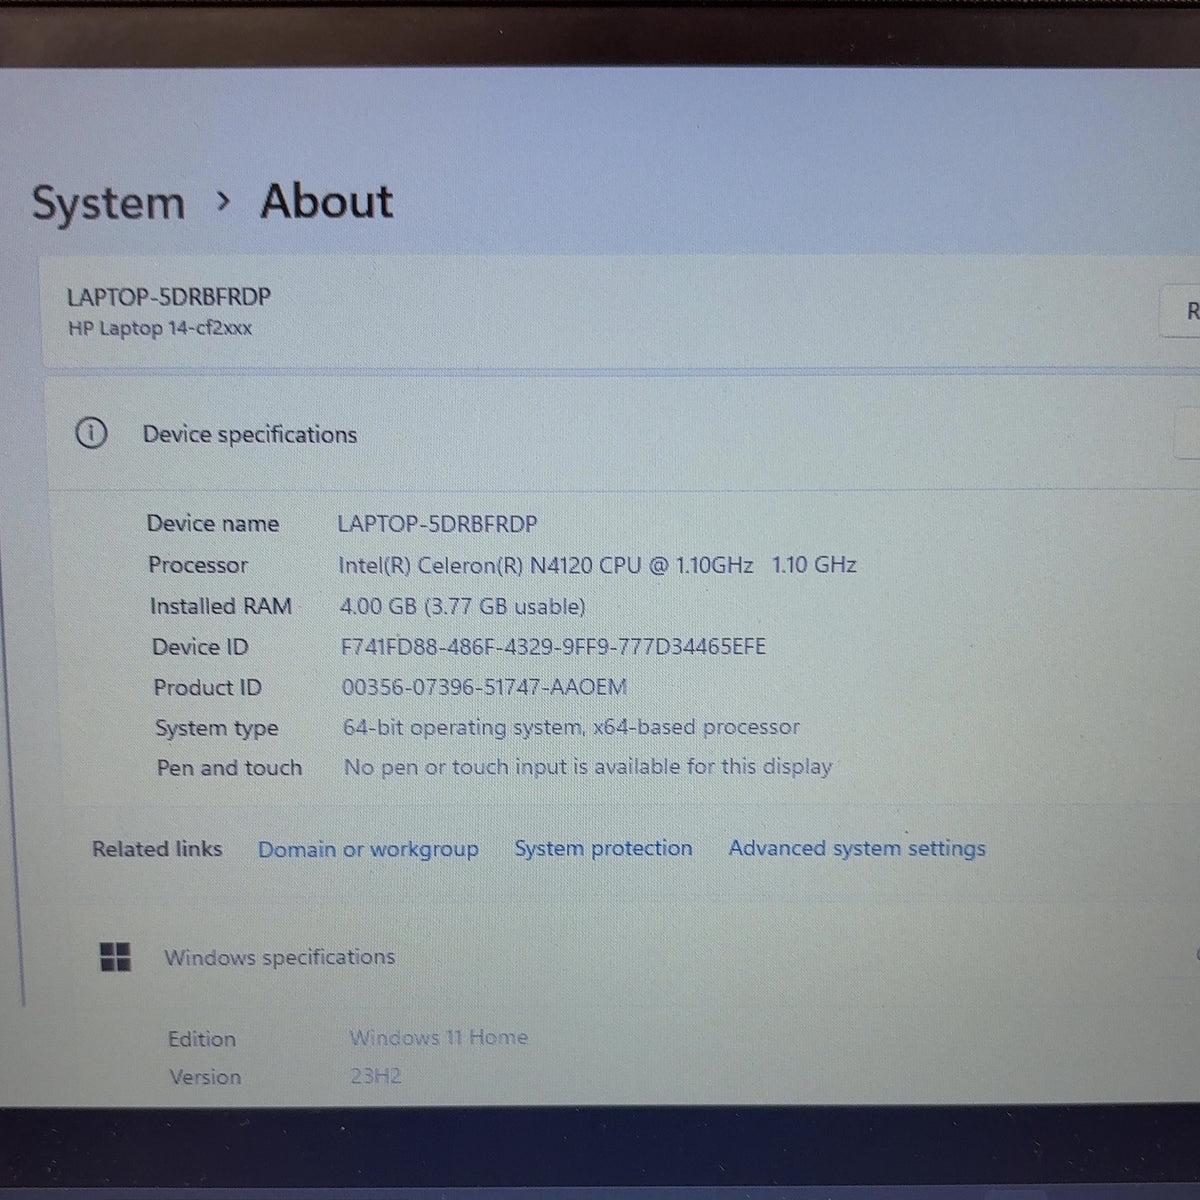Click the info icon beside Device specifications
Image resolution: width=1200 pixels, height=1200 pixels.
coord(91,434)
